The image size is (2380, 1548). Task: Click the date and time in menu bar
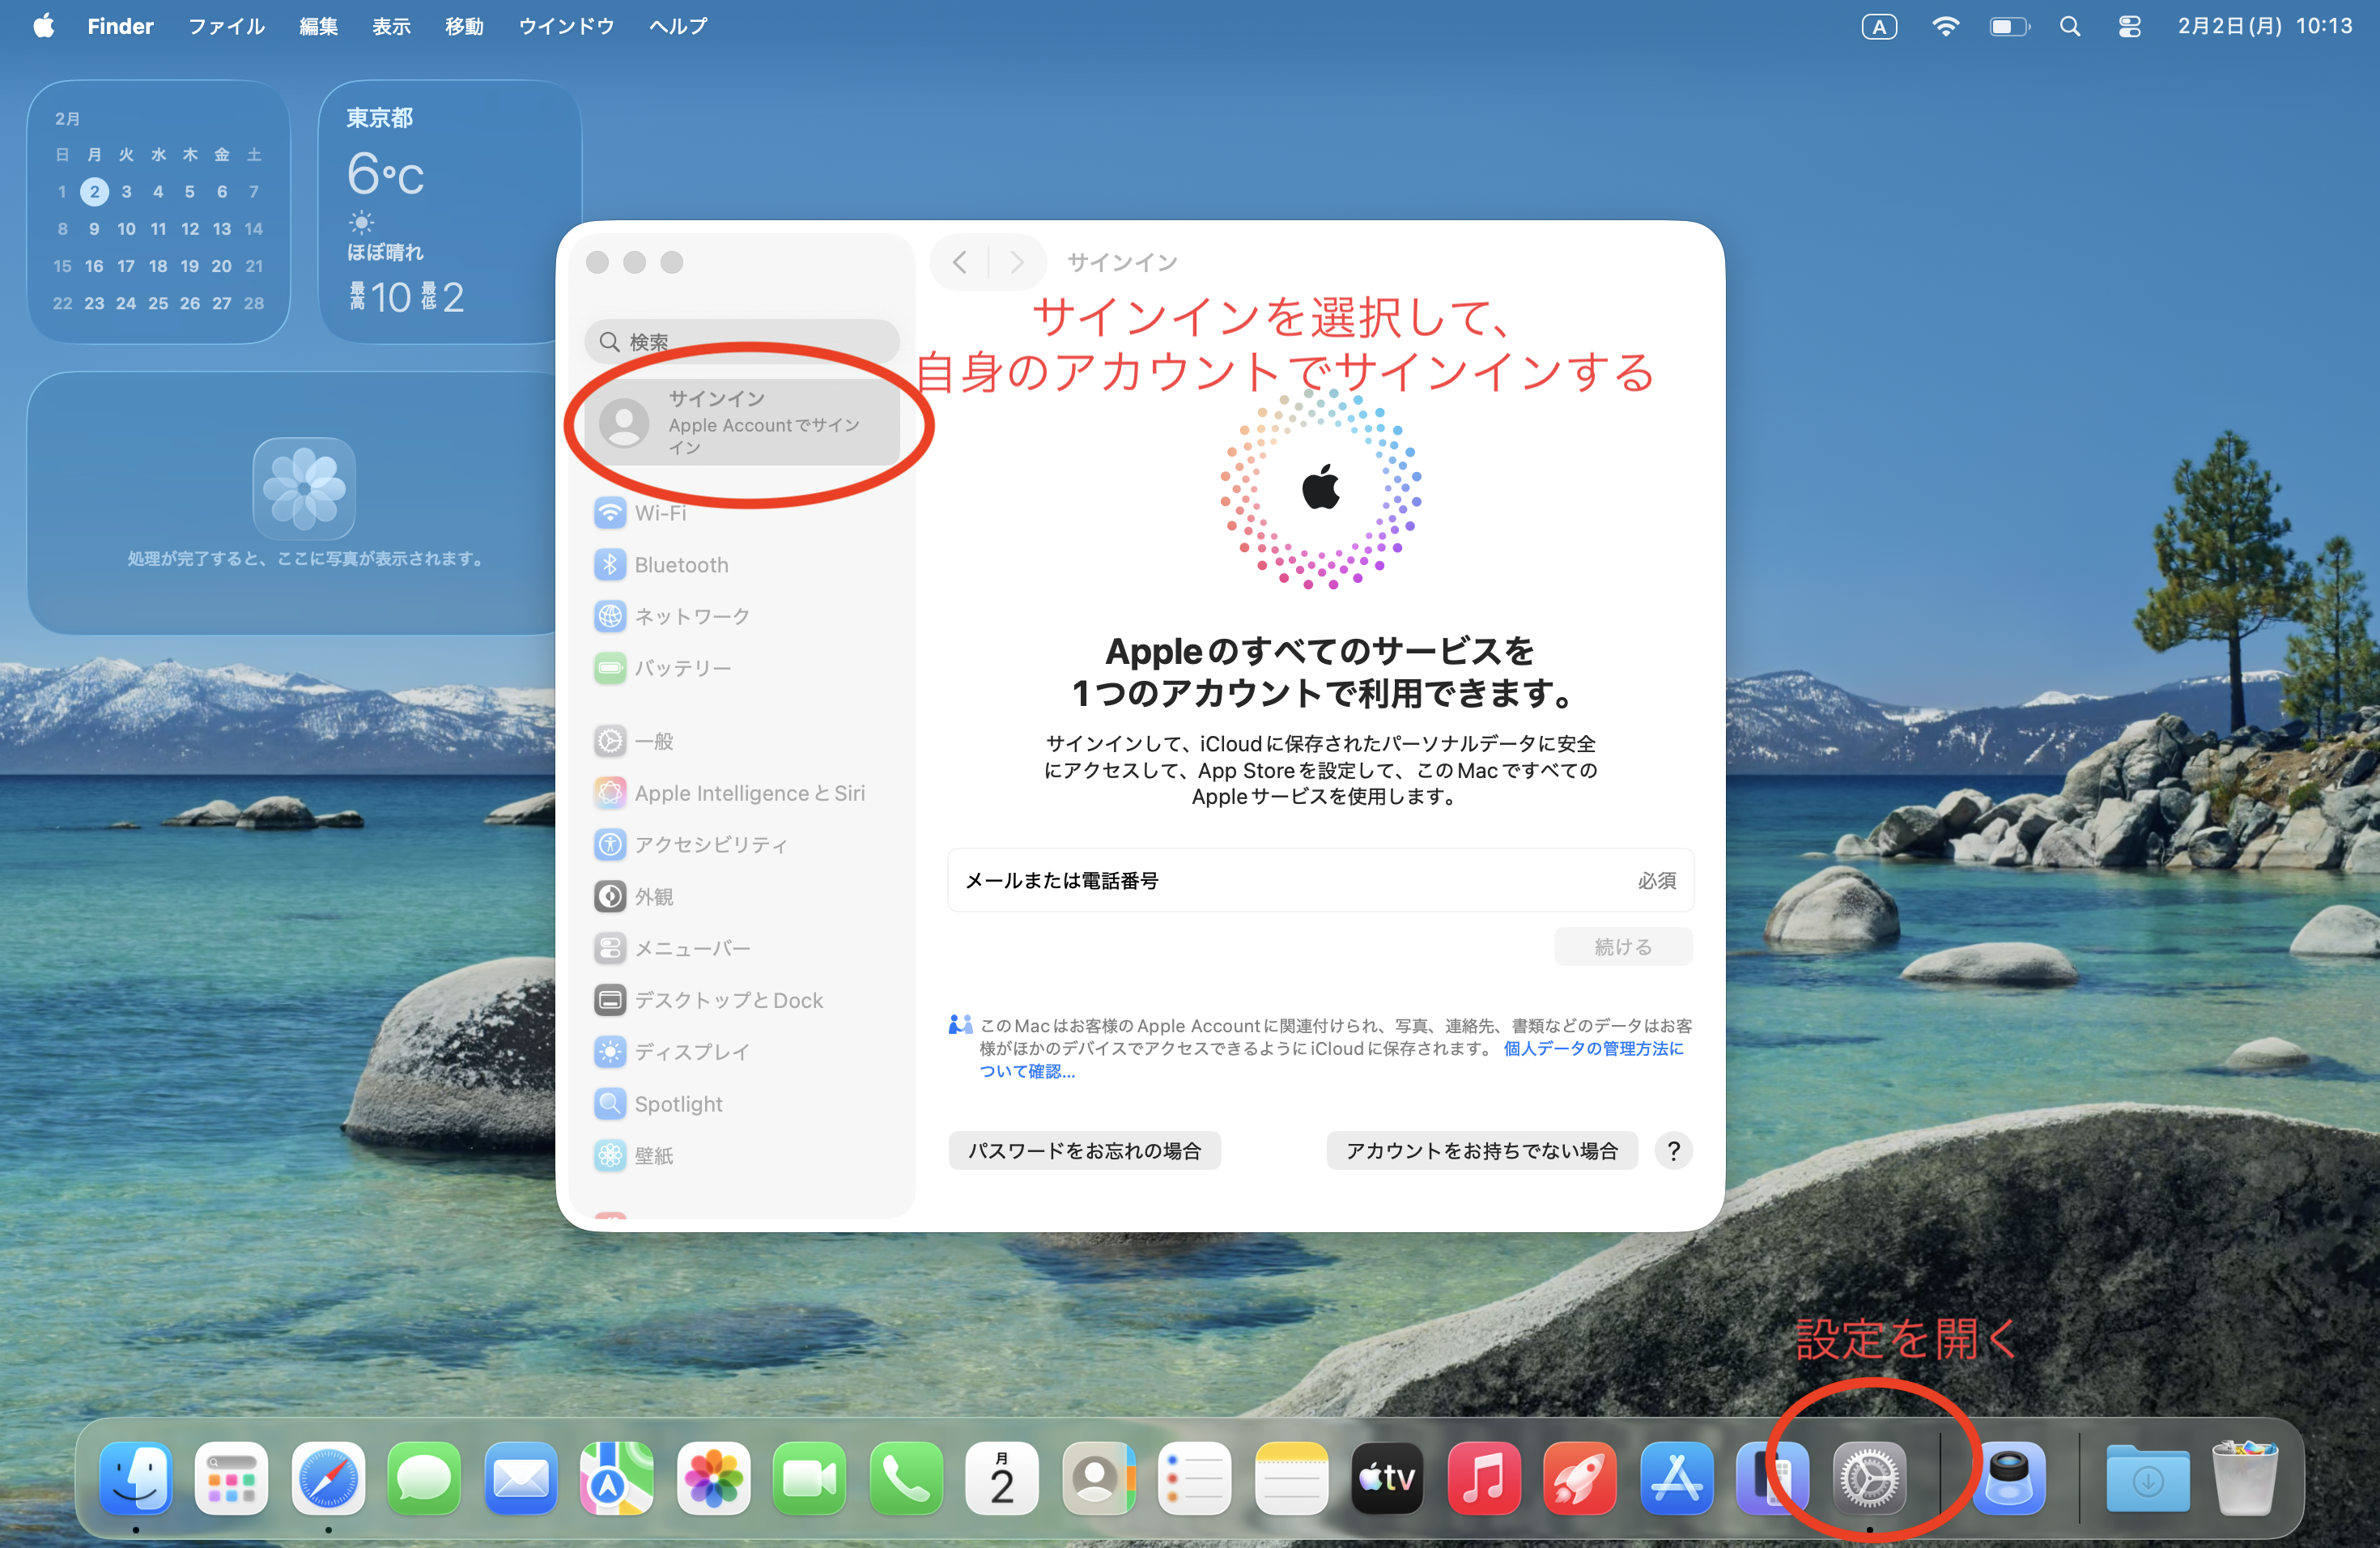tap(2265, 26)
